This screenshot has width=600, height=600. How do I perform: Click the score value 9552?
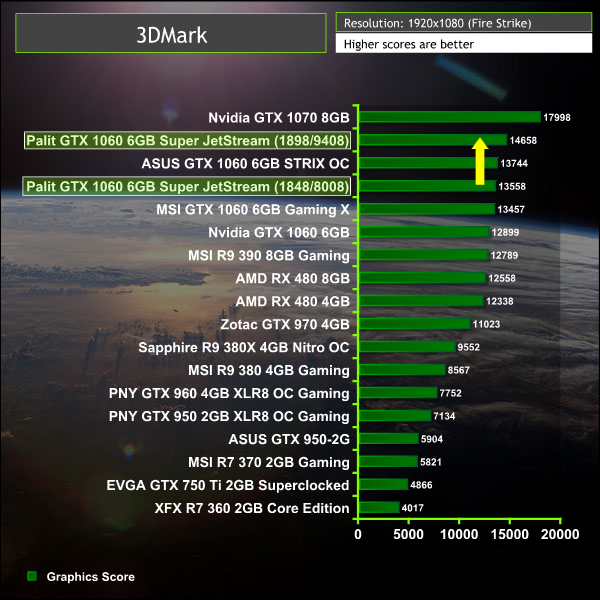coord(468,347)
